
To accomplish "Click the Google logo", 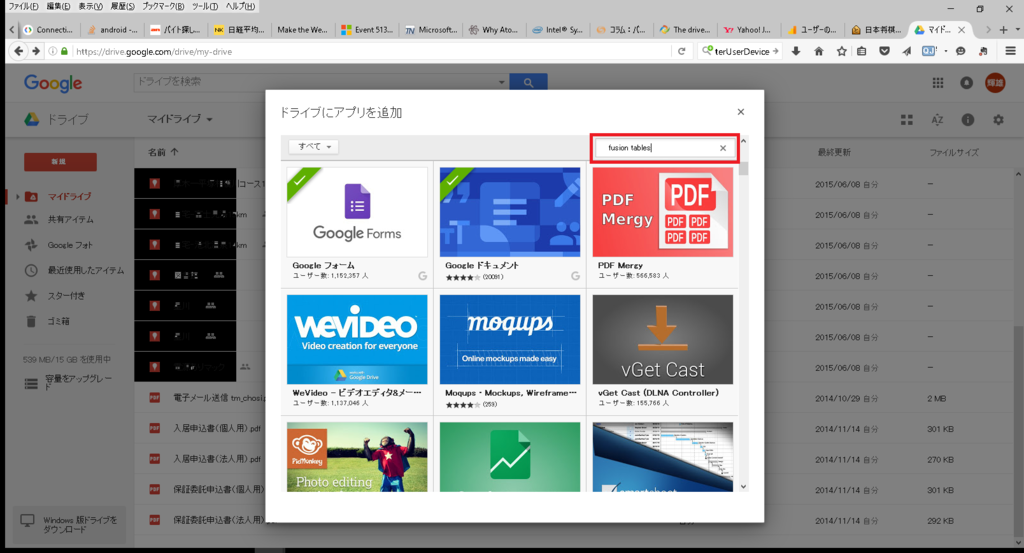I will coord(53,83).
